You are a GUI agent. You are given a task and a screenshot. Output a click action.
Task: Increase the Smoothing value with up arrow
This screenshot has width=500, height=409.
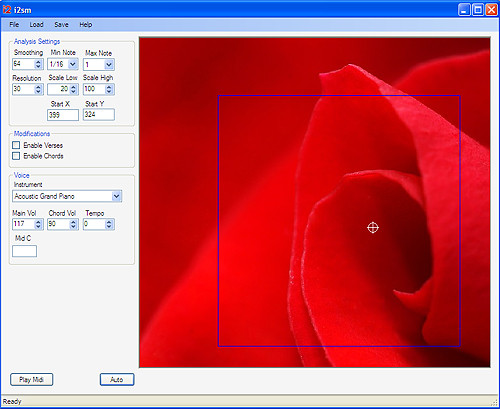tap(38, 62)
